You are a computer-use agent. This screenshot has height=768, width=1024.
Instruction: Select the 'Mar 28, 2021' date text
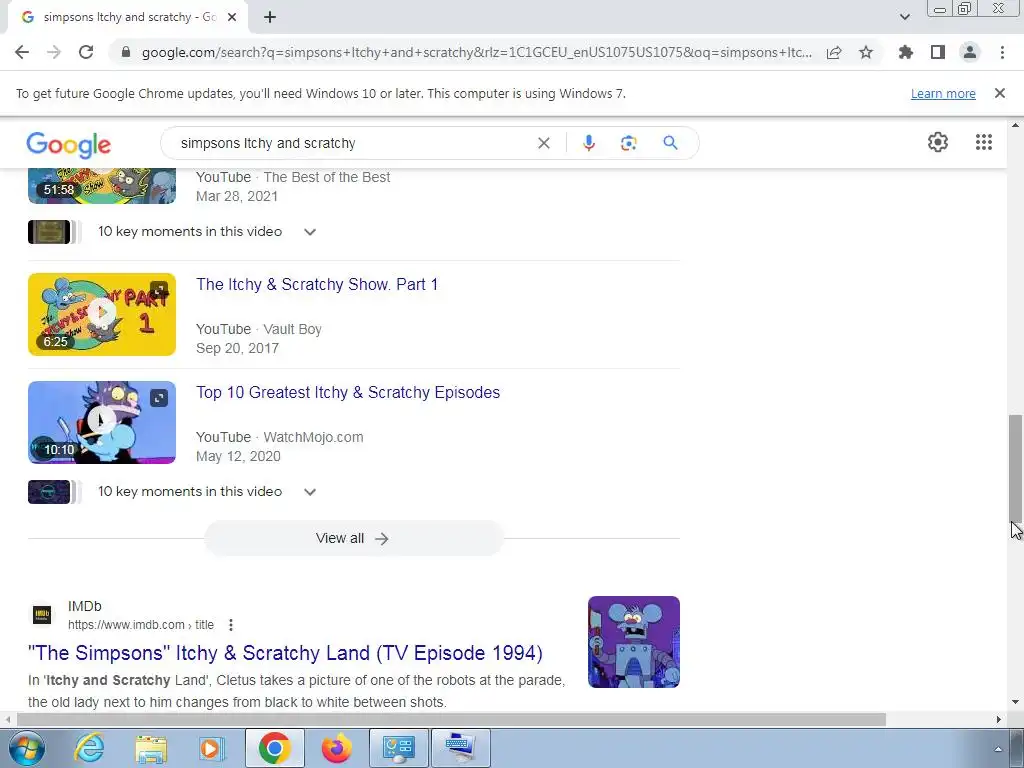click(x=236, y=196)
